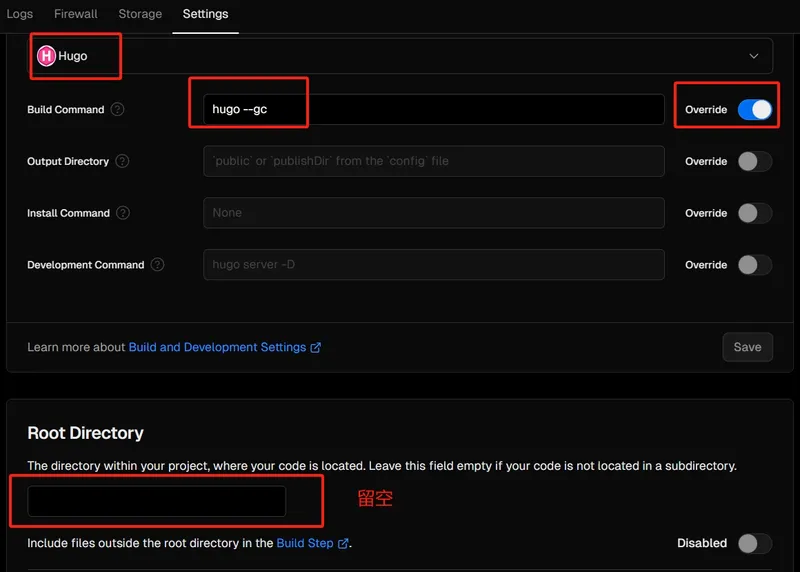Open Build and Development Settings link

(217, 347)
